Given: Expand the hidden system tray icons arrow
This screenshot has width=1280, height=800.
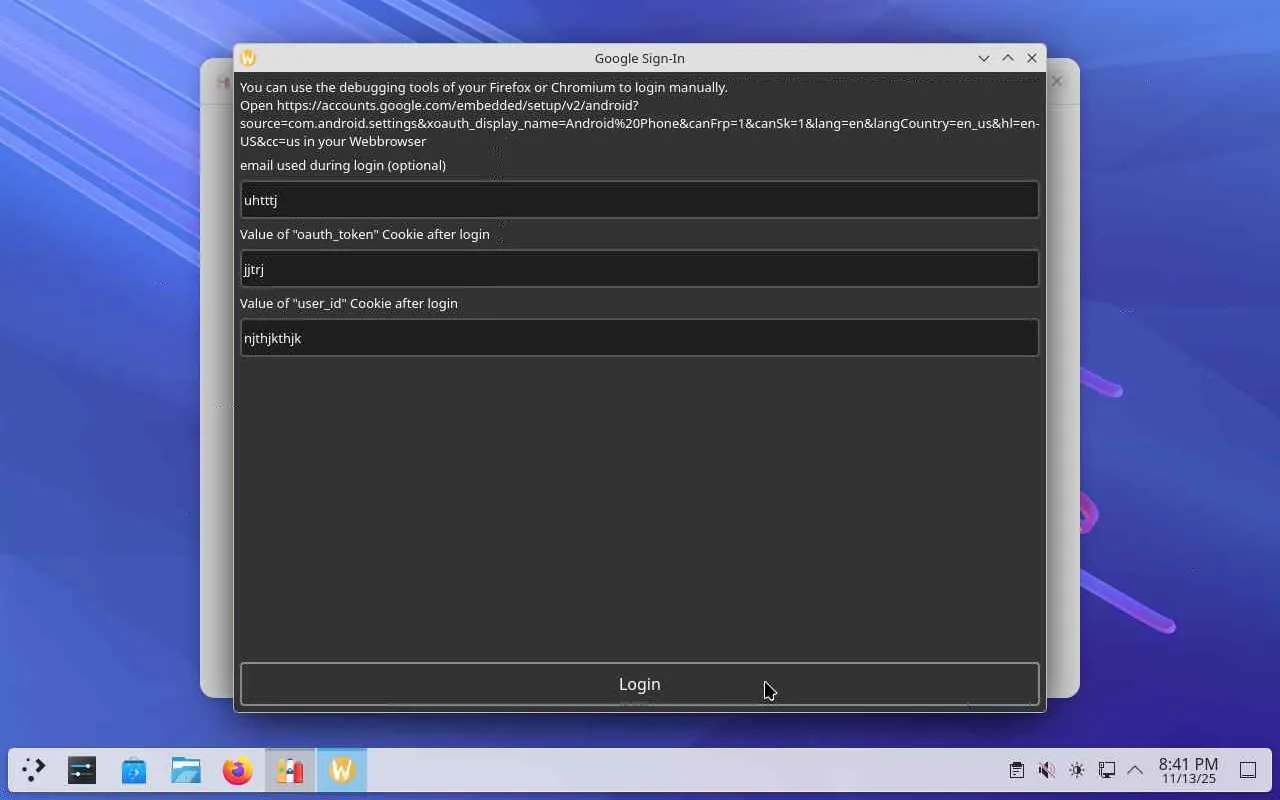Looking at the screenshot, I should [x=1135, y=770].
